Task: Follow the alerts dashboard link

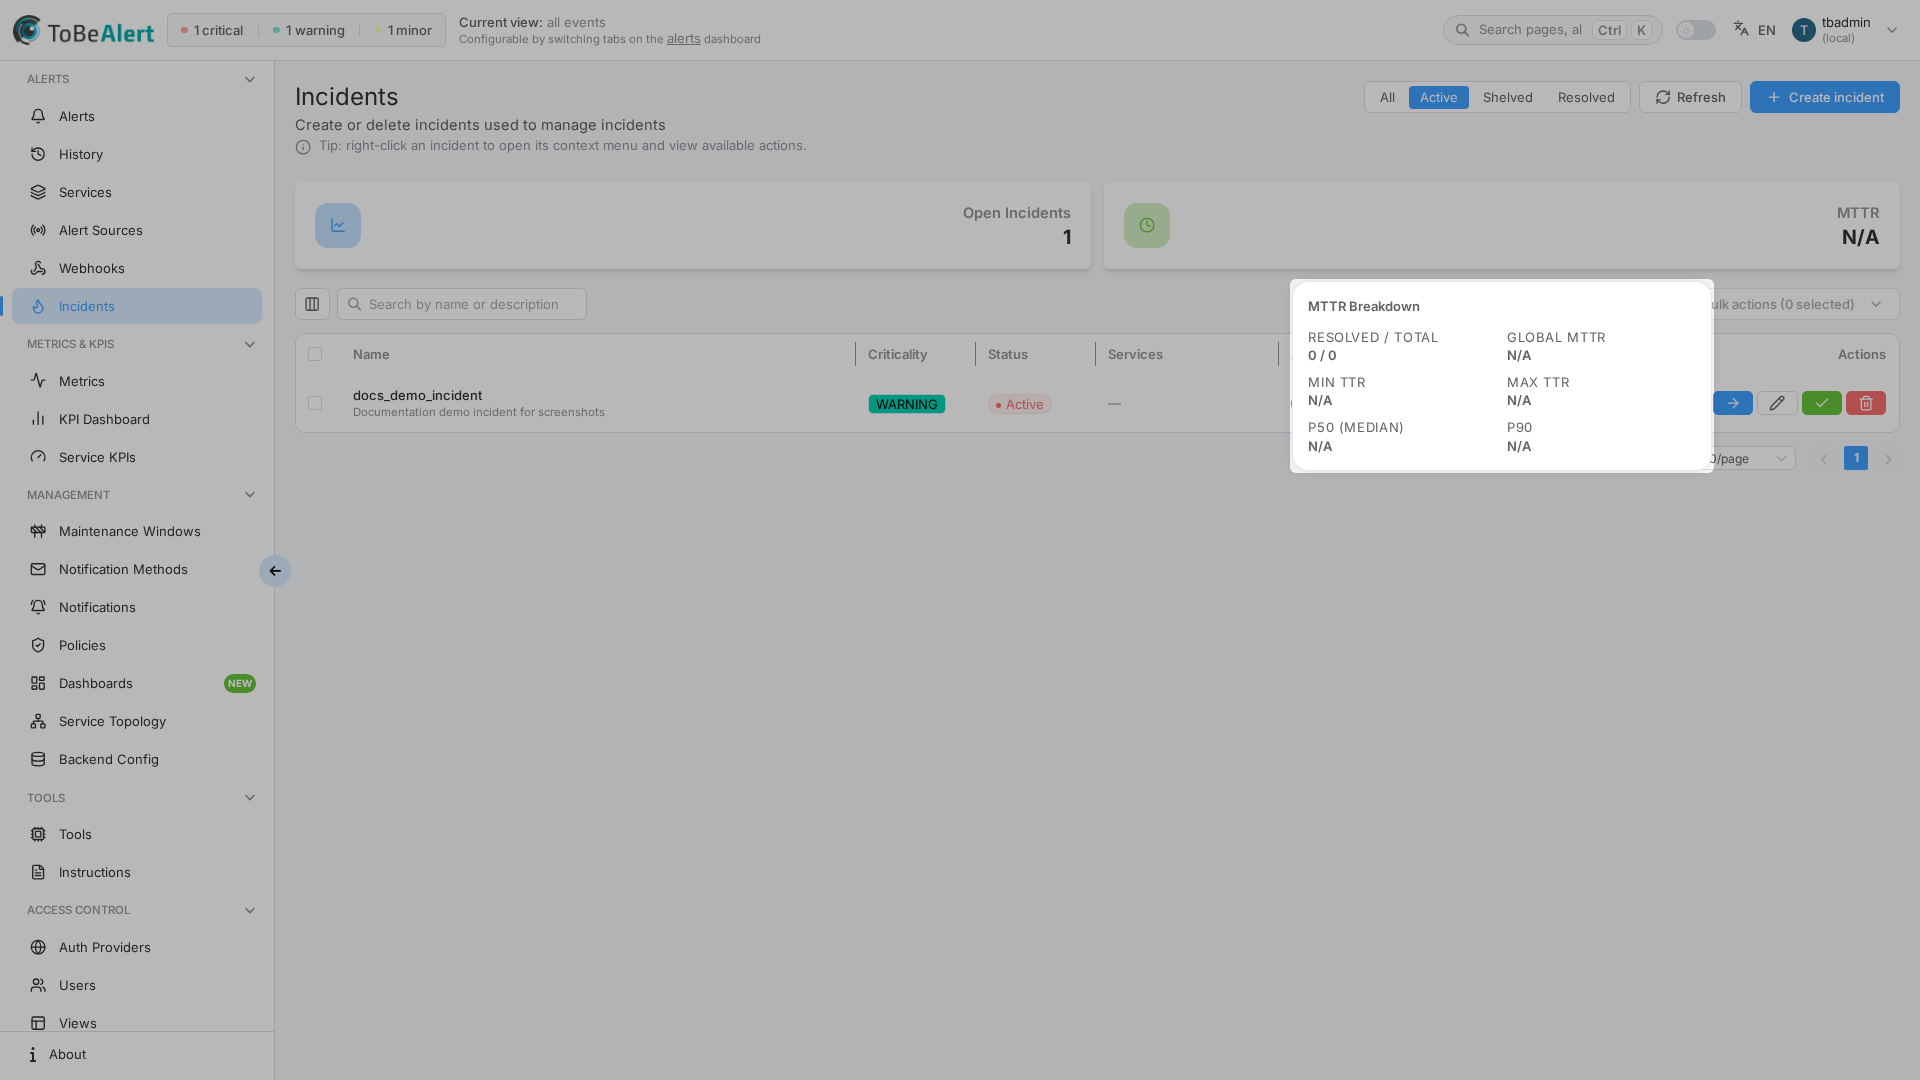Action: tap(683, 39)
